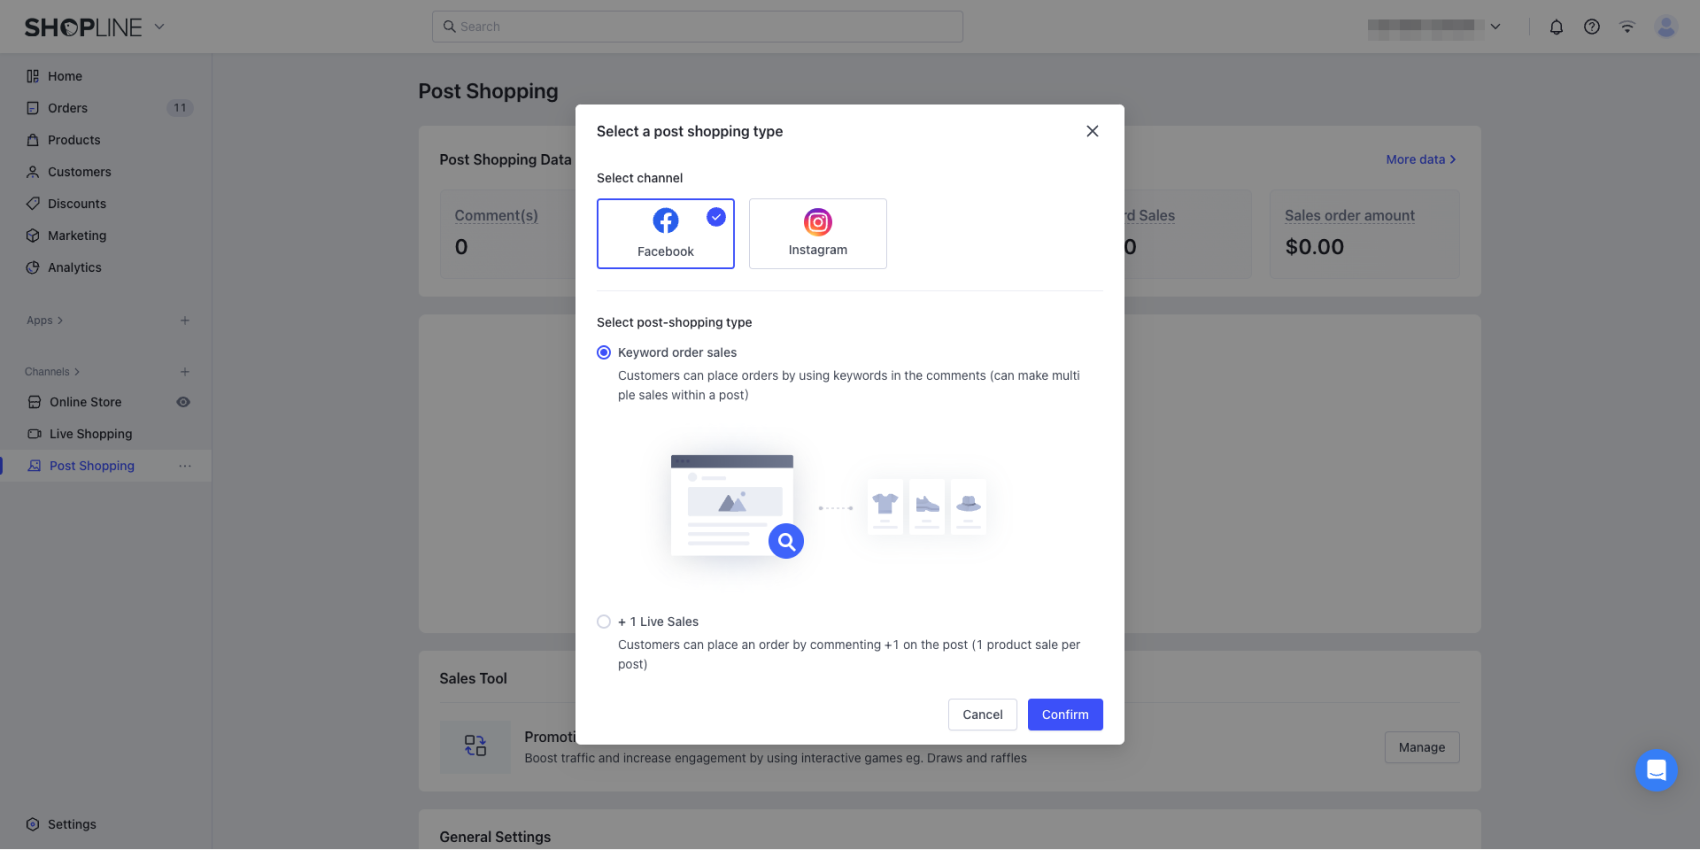Open the help question mark icon
The image size is (1700, 850).
pos(1592,27)
